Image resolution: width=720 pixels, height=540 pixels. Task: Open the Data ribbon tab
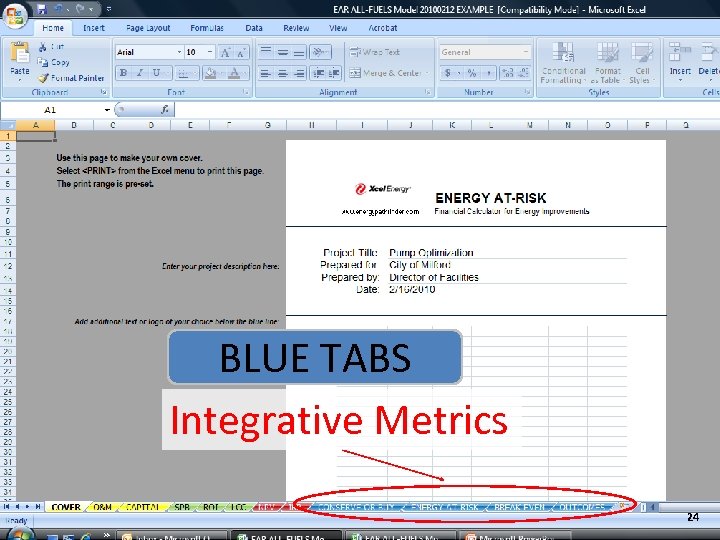pos(253,28)
